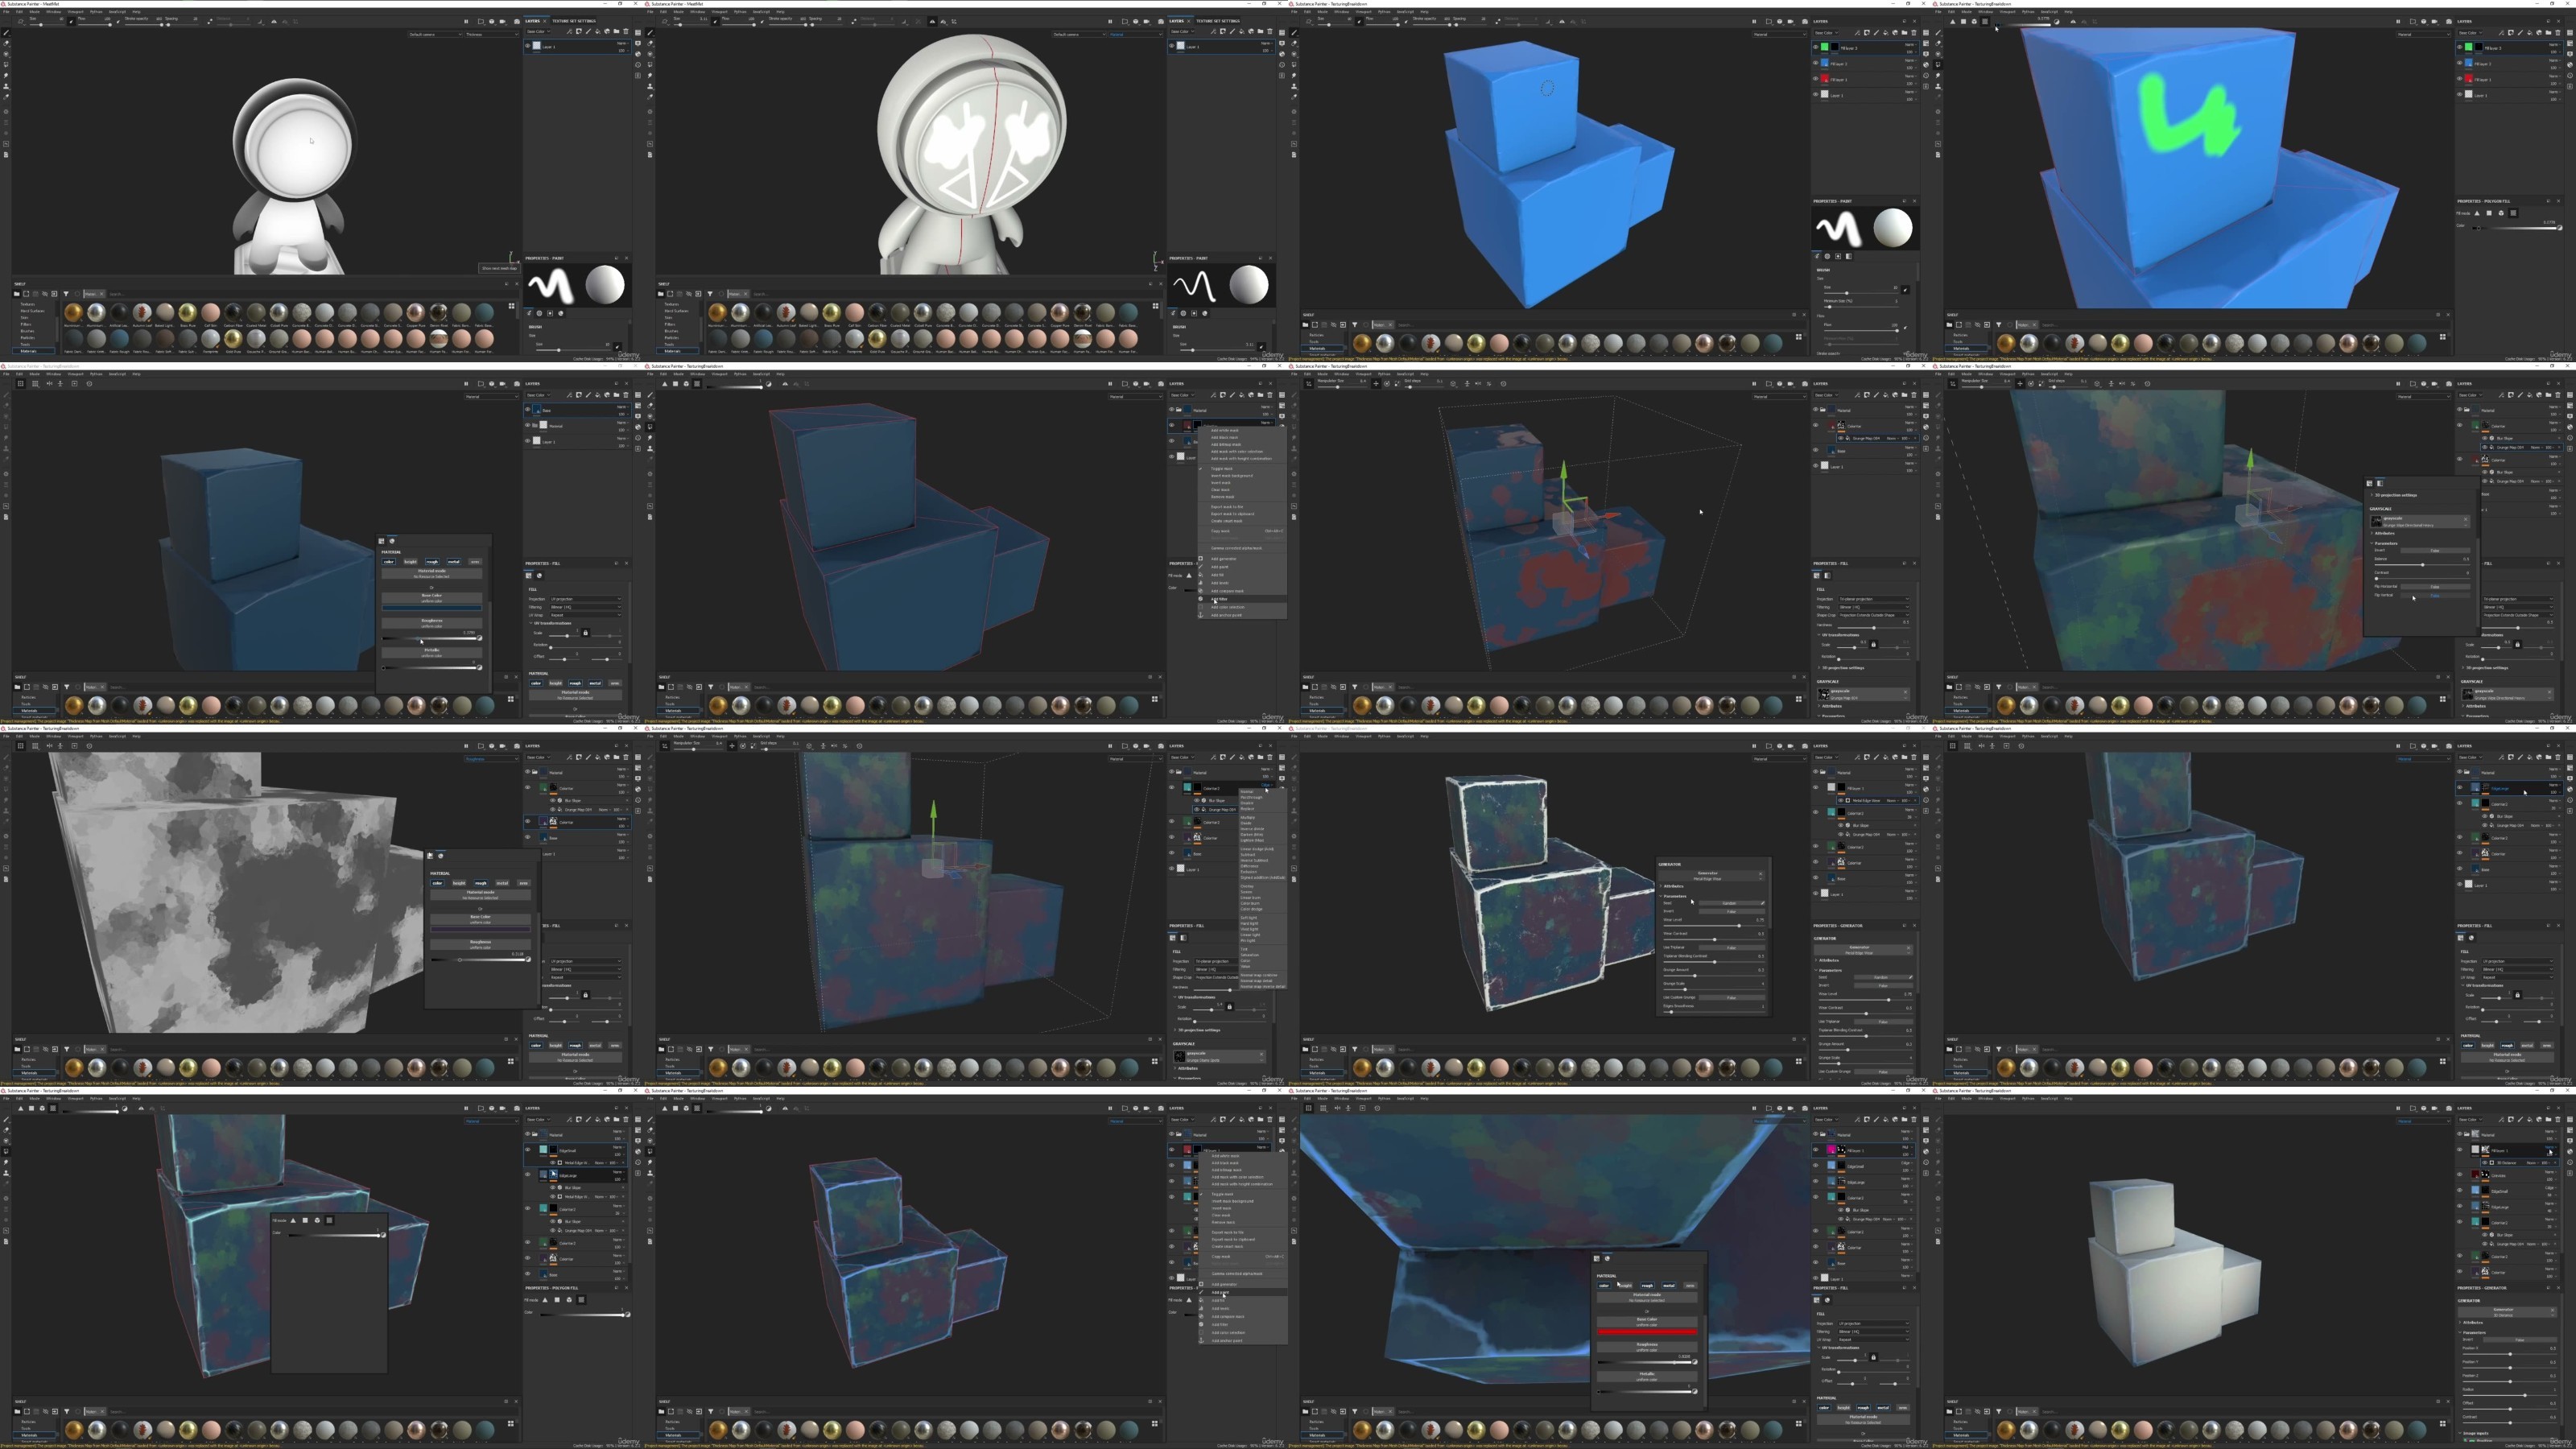The image size is (2576, 1449).
Task: Click brush stroke preview in plain bright-blue boxes frame
Action: click(x=1838, y=229)
